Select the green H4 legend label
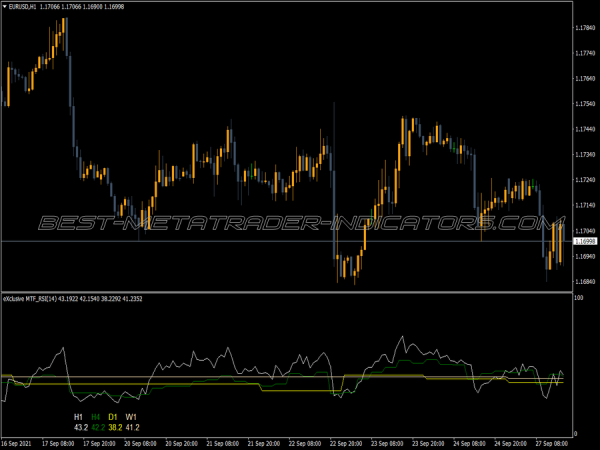Viewport: 600px width, 450px height. 95,417
